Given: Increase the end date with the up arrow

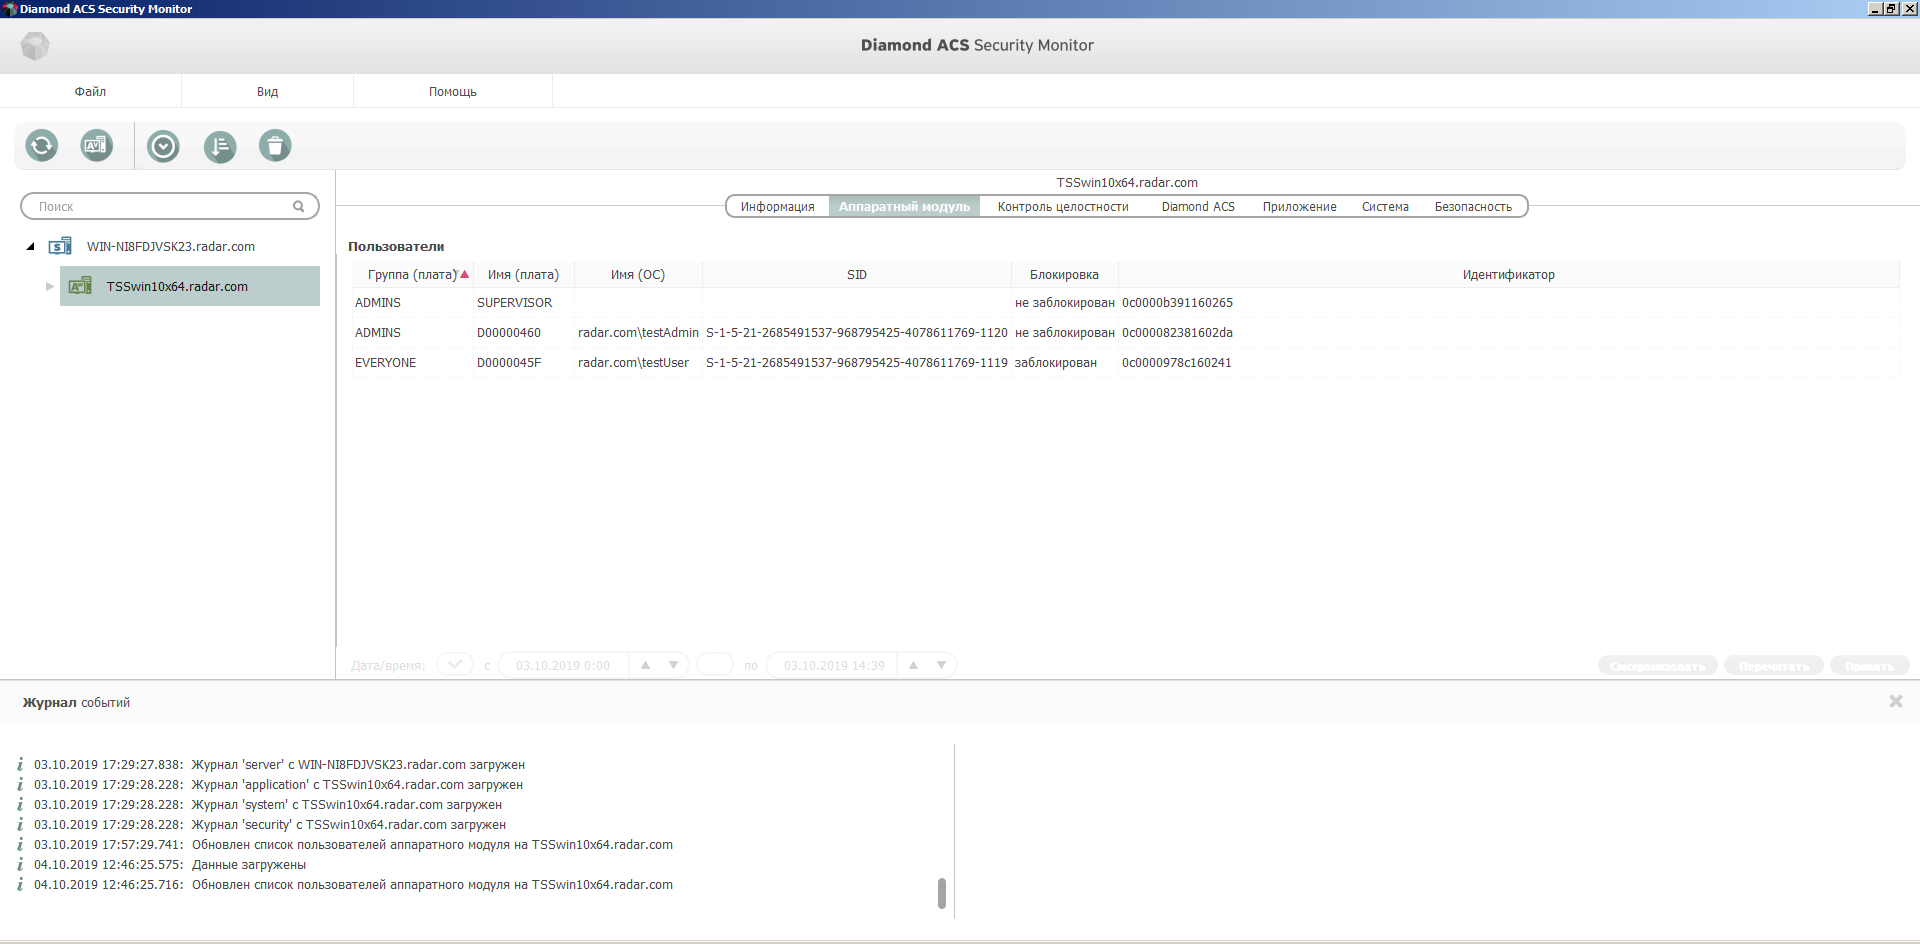Looking at the screenshot, I should point(913,665).
